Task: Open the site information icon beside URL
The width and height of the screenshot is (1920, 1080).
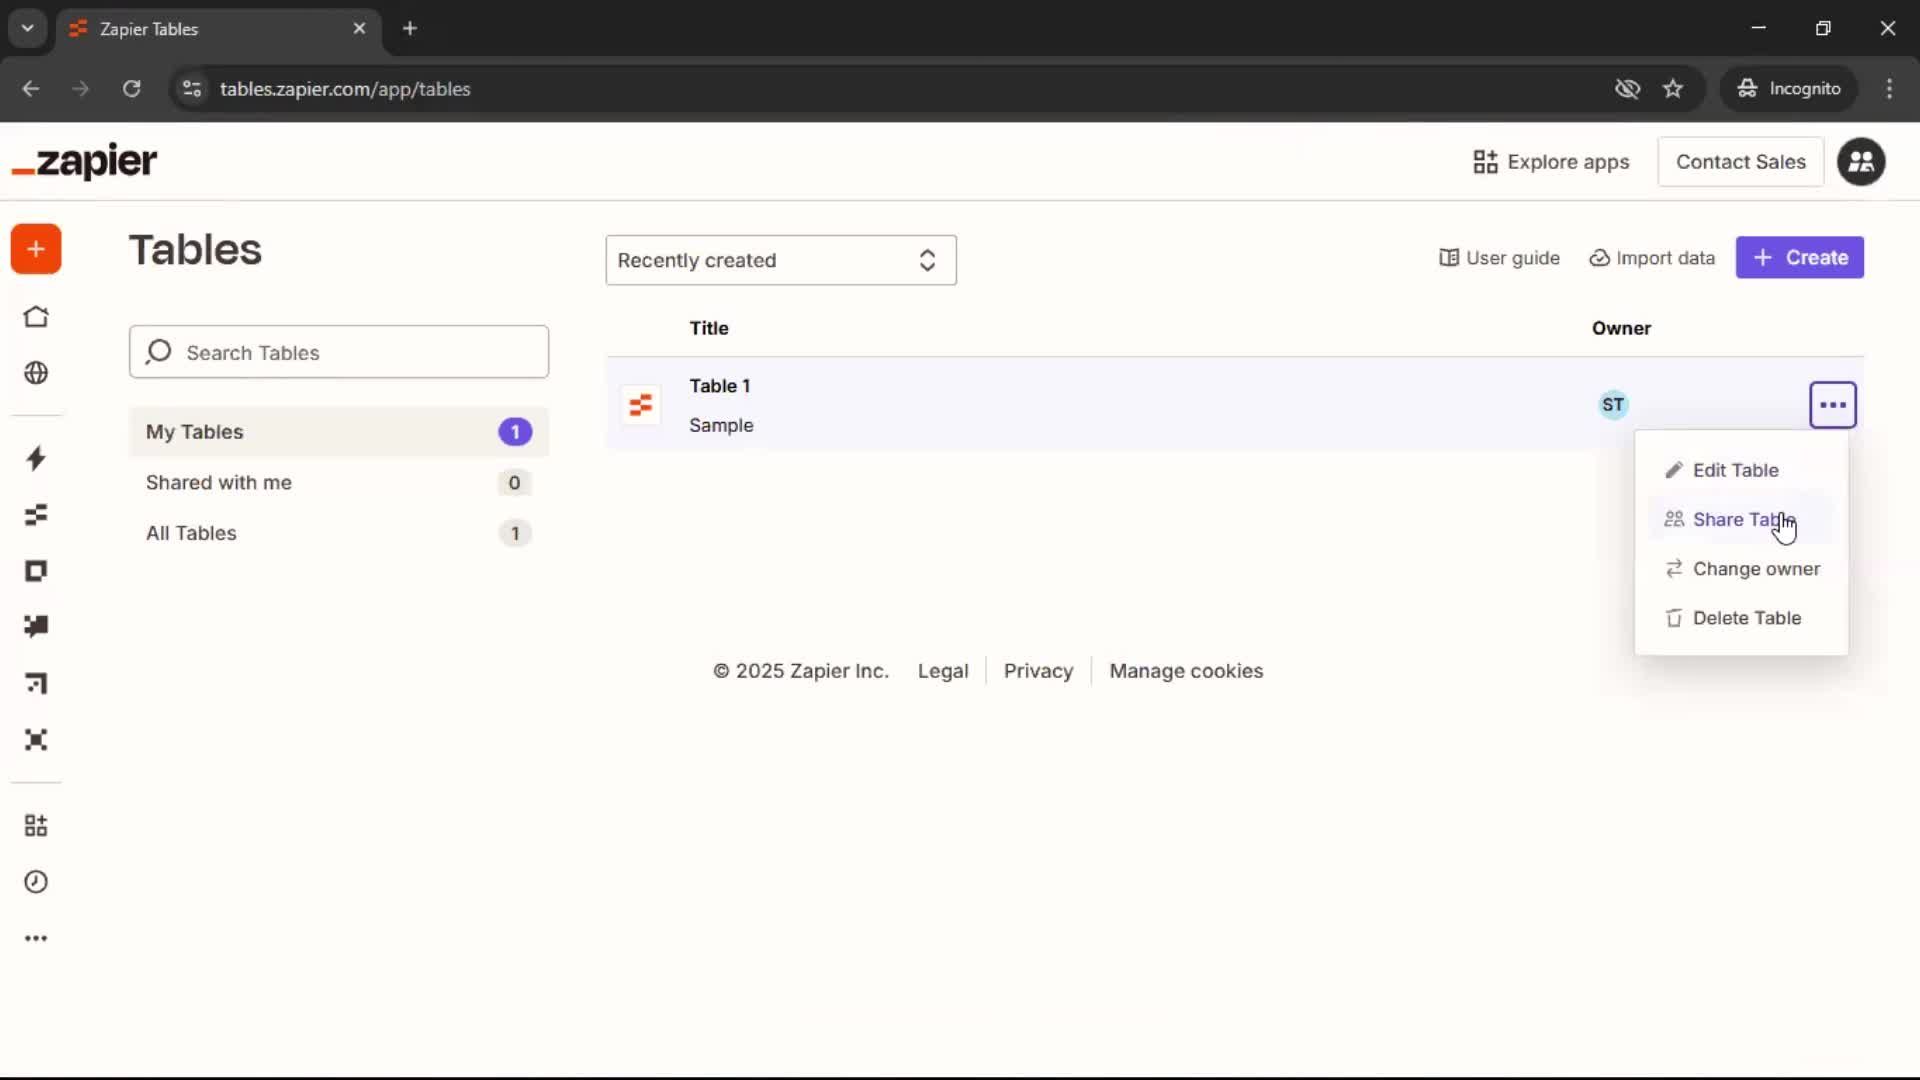Action: tap(192, 89)
